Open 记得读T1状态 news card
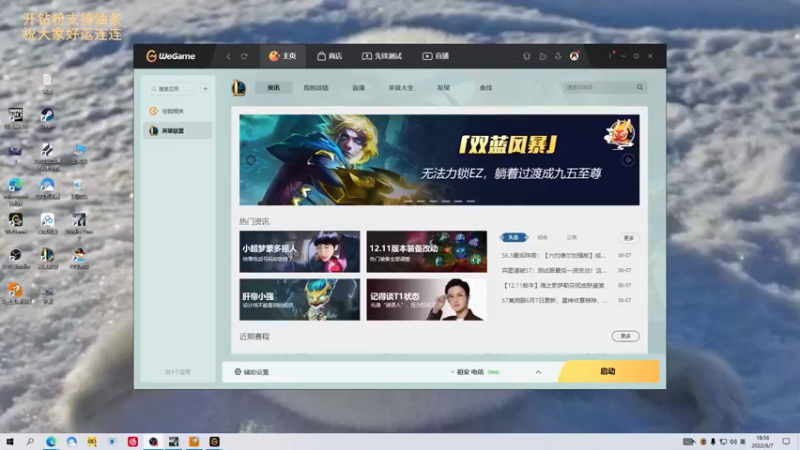This screenshot has width=800, height=450. click(427, 299)
